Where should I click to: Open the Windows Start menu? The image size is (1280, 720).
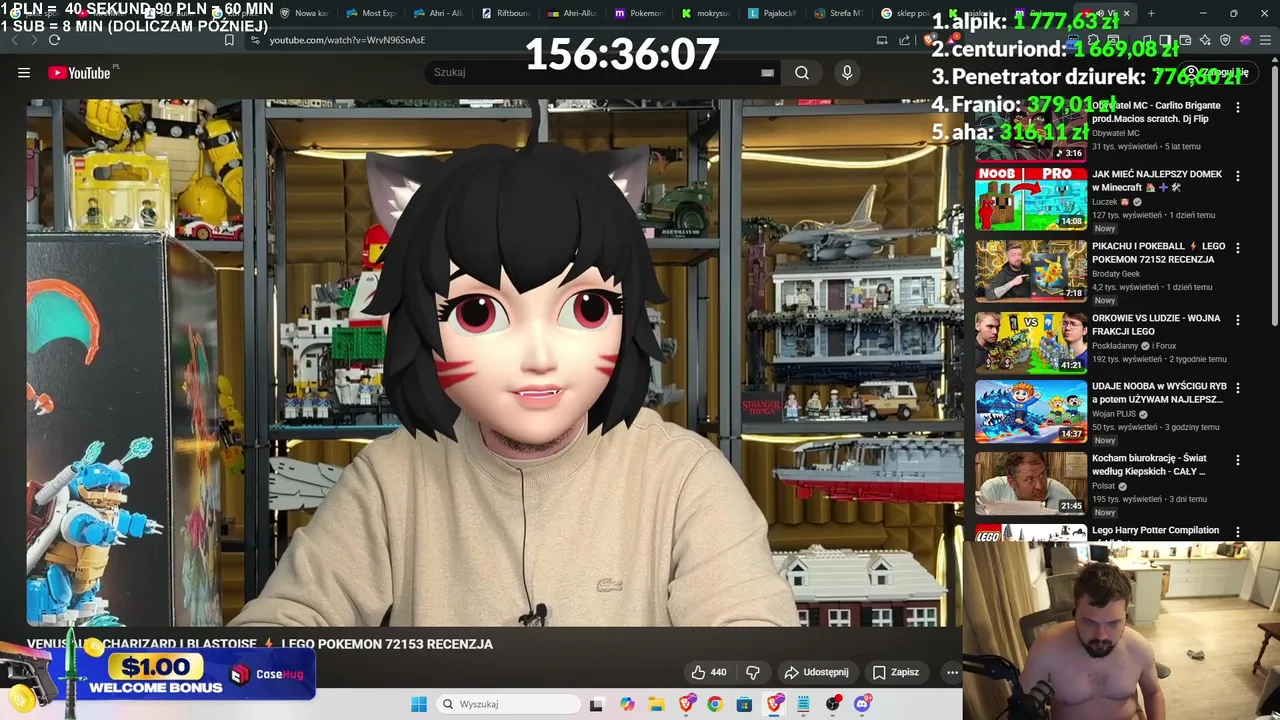419,704
